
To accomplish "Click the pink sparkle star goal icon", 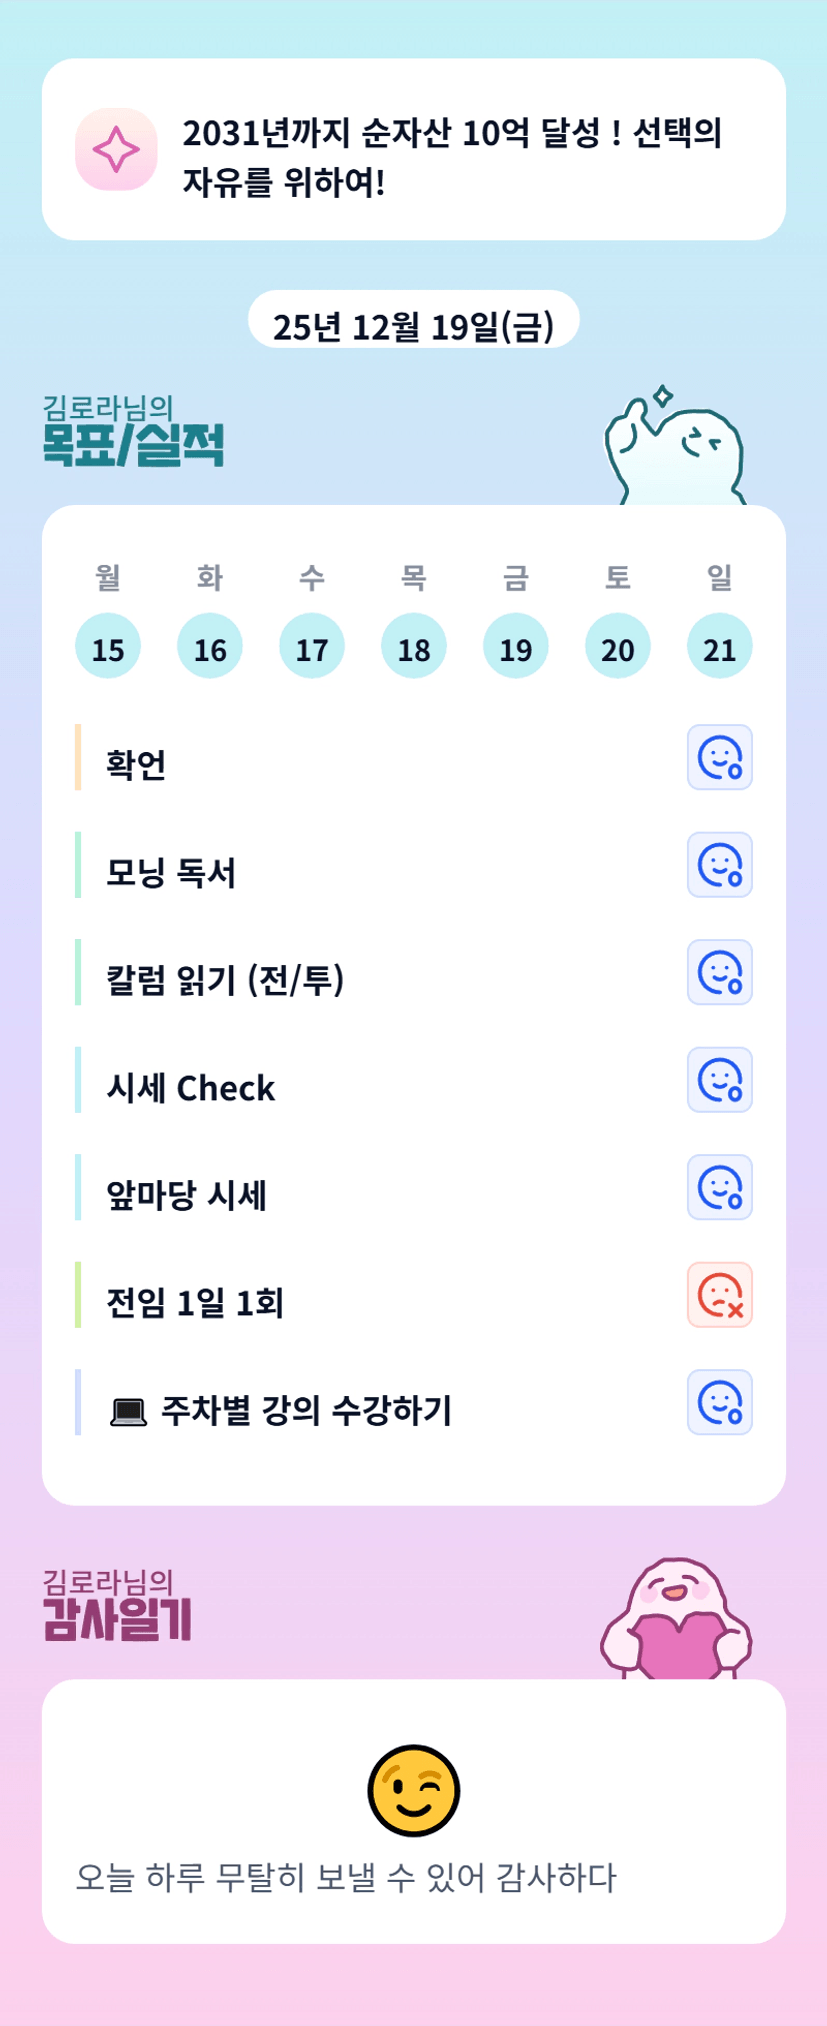I will coord(116,149).
